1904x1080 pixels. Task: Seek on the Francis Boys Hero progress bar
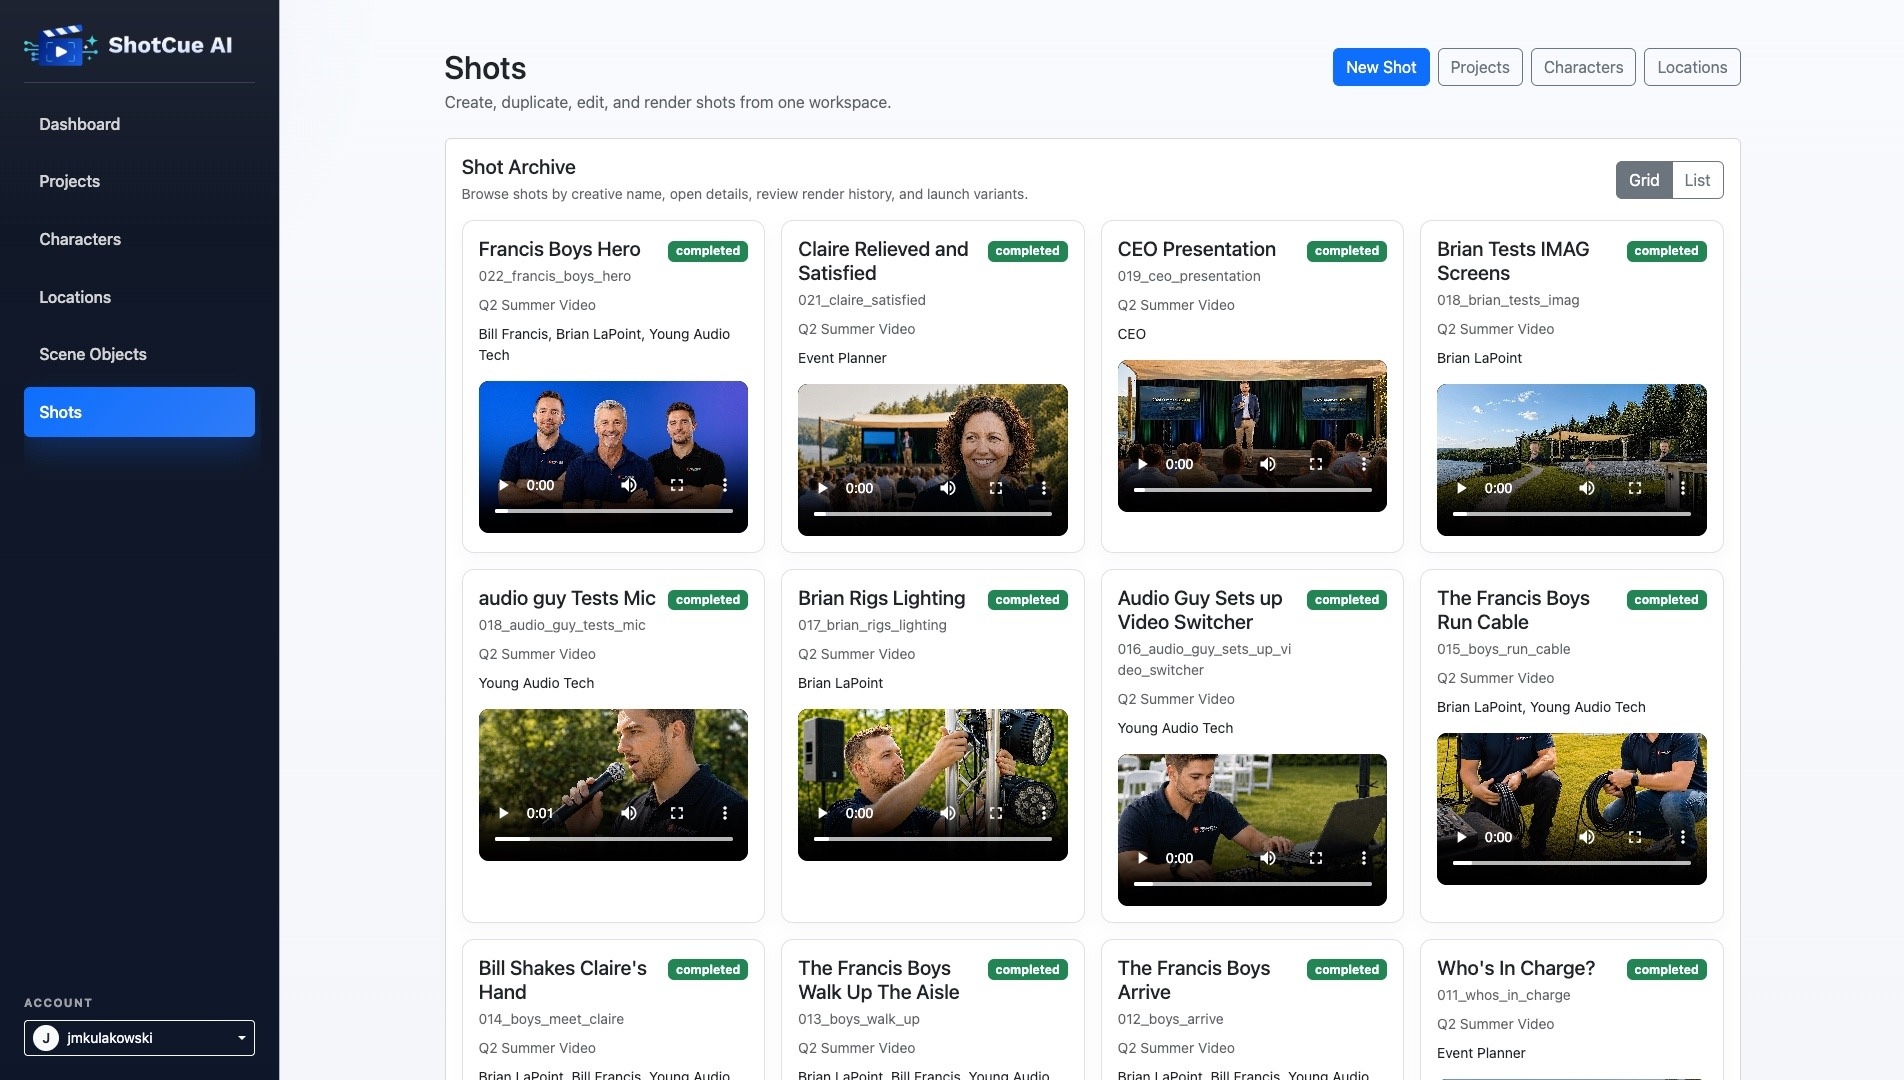[613, 511]
